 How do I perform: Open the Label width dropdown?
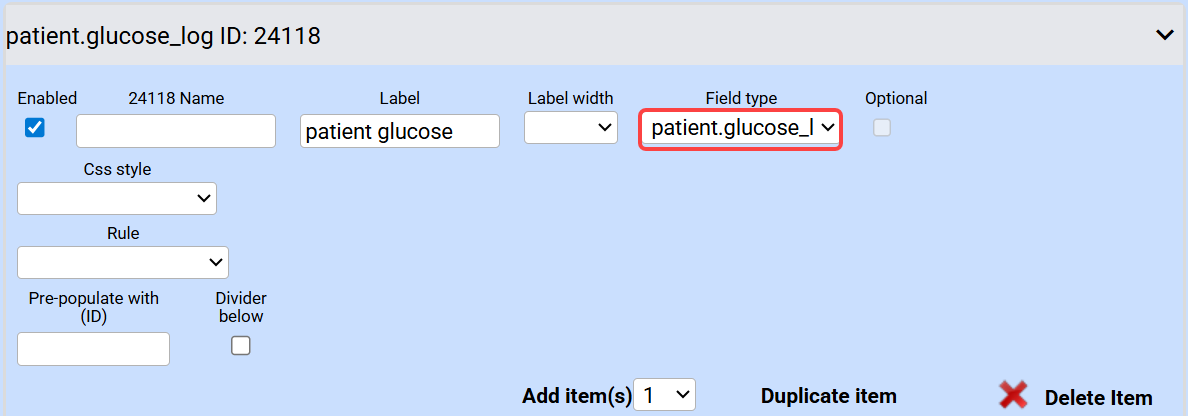(x=571, y=127)
